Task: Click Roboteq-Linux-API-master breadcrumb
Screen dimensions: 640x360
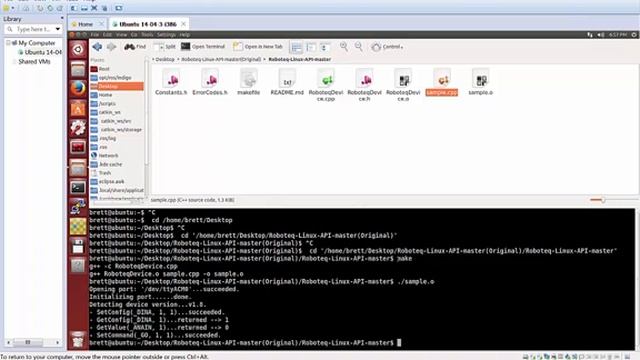Action: coord(300,59)
